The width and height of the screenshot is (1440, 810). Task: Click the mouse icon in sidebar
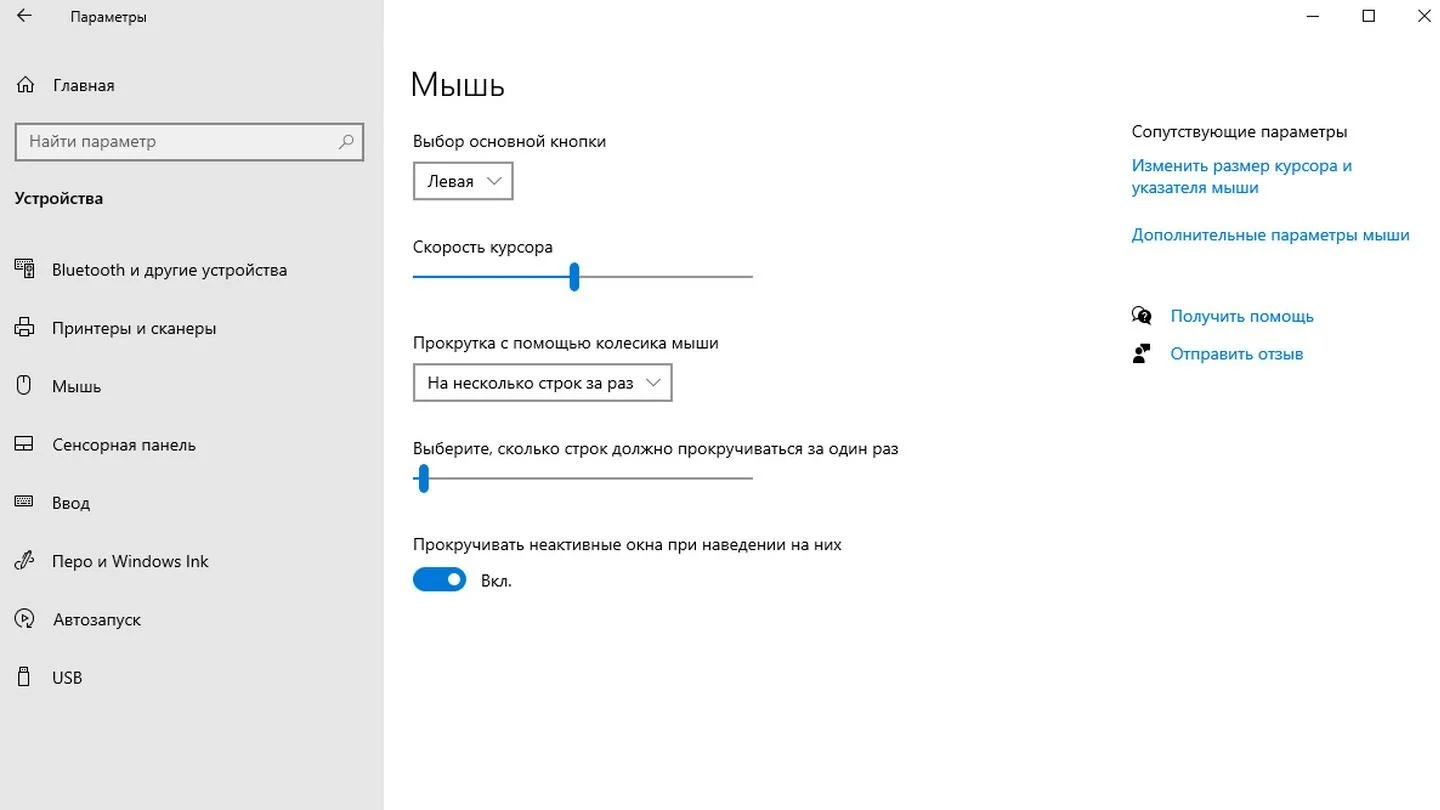pyautogui.click(x=25, y=386)
